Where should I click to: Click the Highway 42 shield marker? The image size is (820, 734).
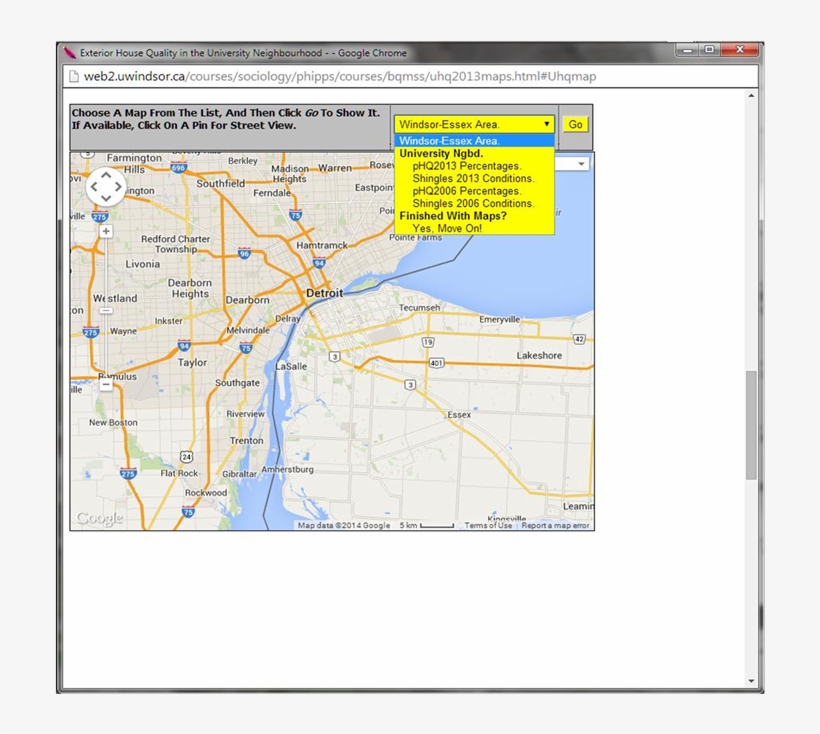tap(579, 339)
